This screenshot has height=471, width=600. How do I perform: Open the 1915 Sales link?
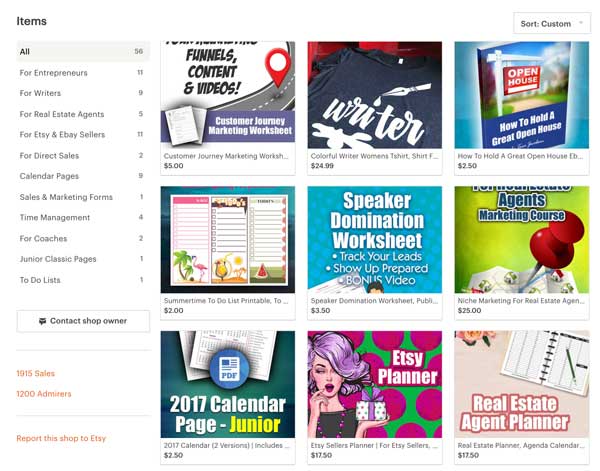(36, 373)
